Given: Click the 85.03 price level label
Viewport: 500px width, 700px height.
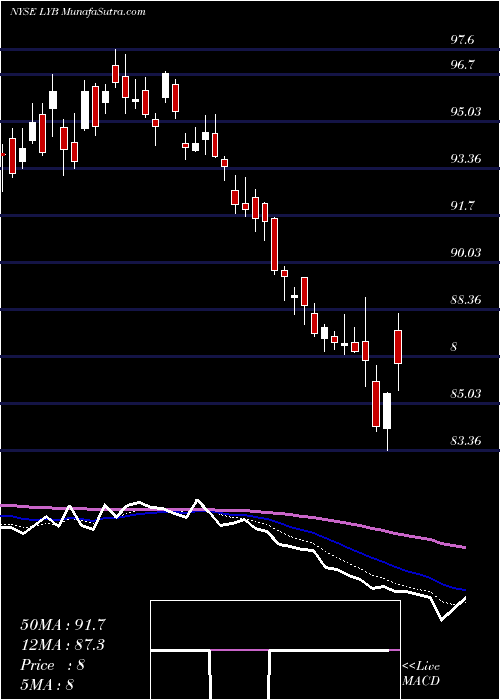Looking at the screenshot, I should tap(464, 394).
